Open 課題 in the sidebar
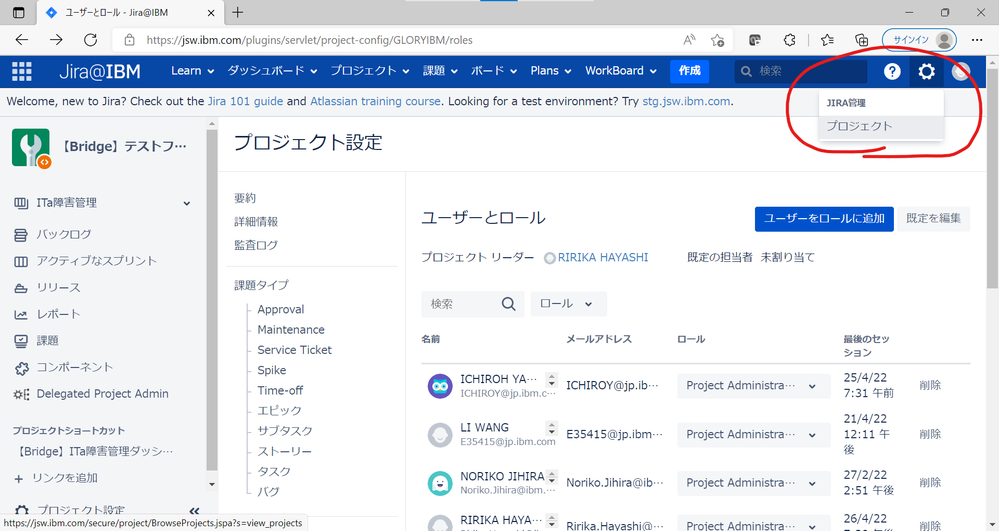The image size is (999, 531). point(47,340)
